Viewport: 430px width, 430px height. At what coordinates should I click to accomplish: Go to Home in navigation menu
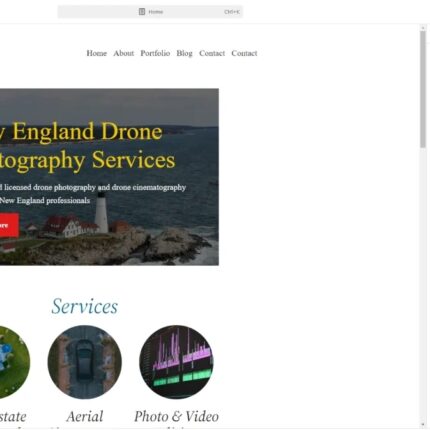[97, 53]
